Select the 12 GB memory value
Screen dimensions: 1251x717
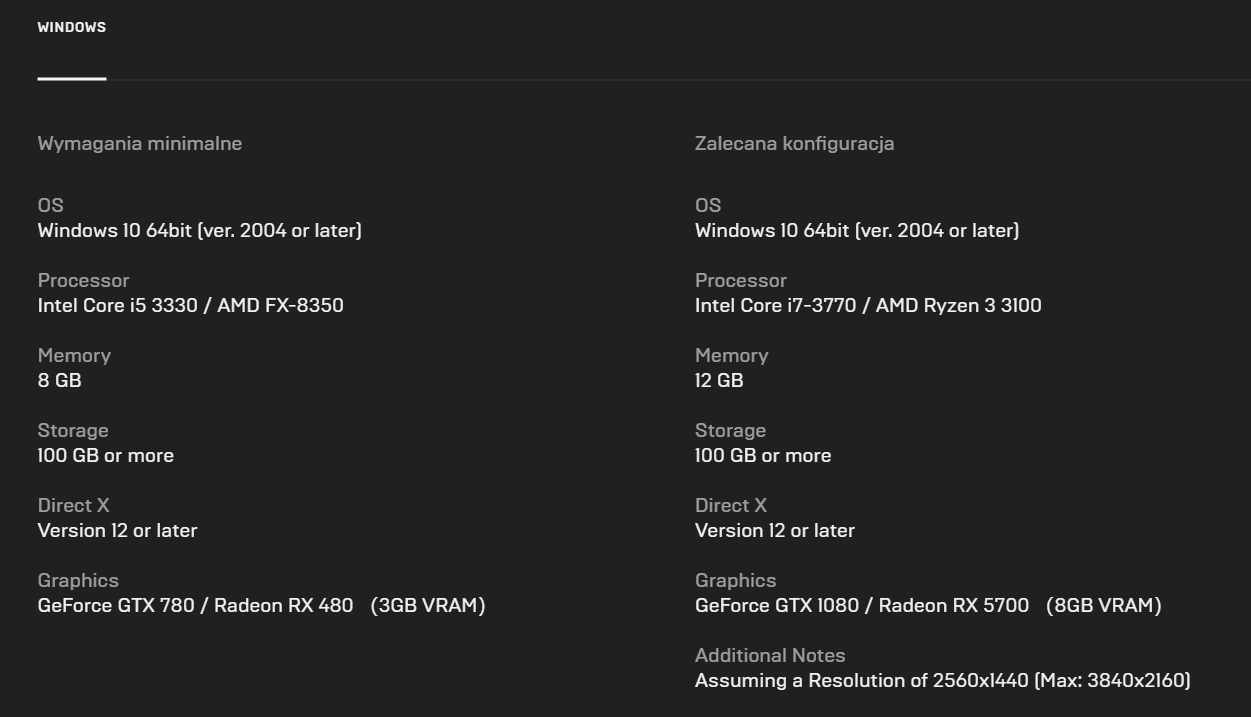[719, 380]
